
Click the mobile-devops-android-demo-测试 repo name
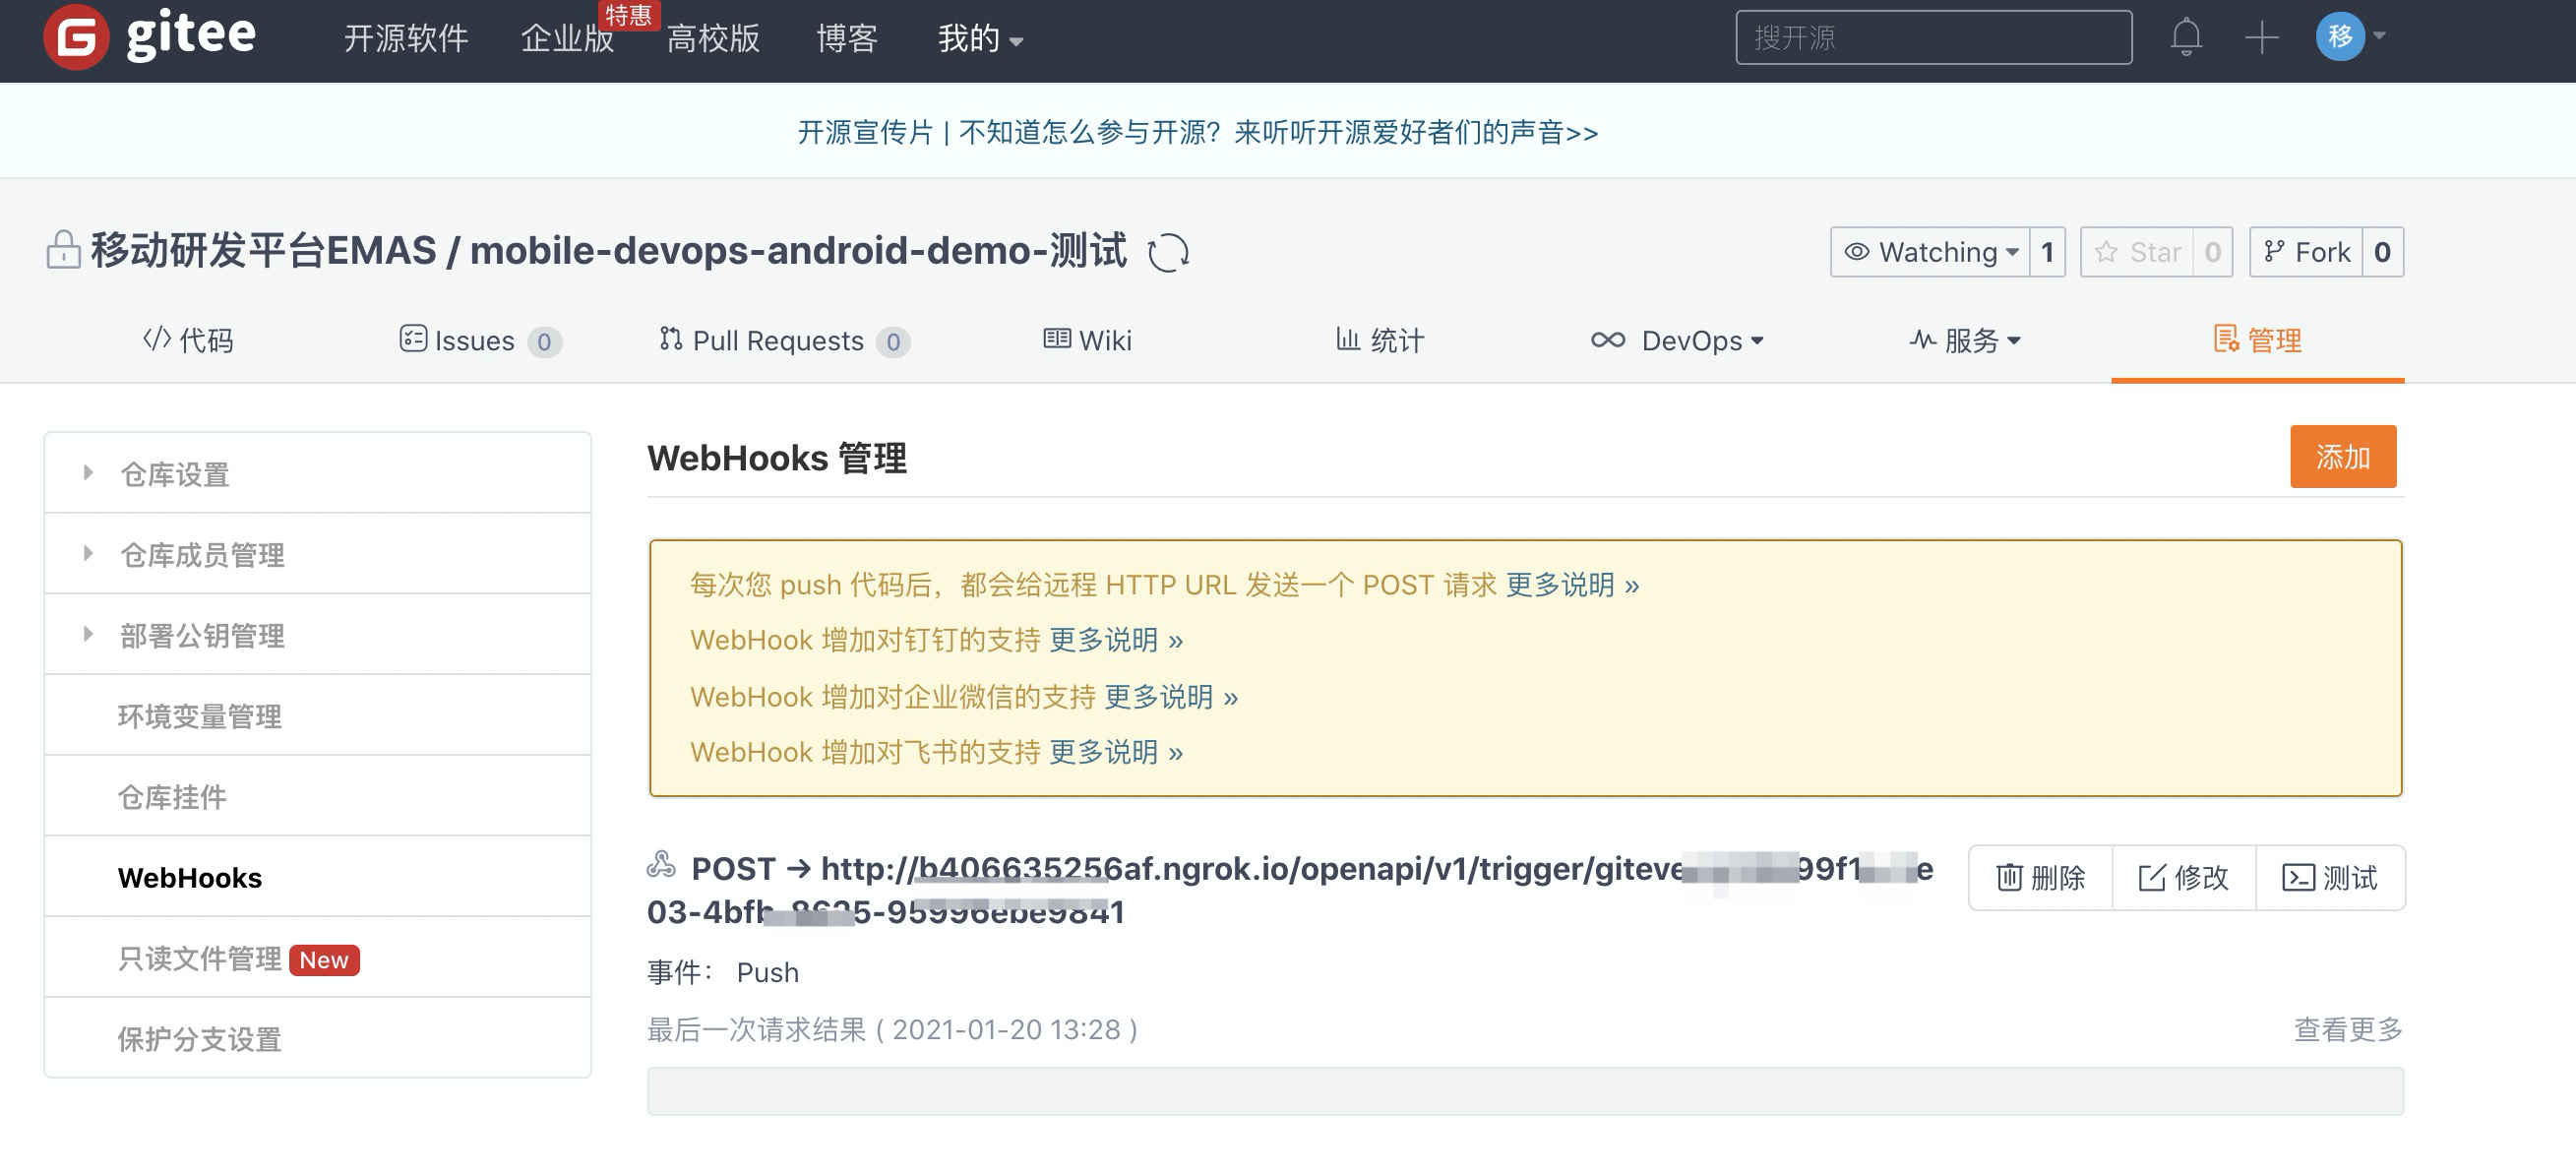pyautogui.click(x=798, y=250)
